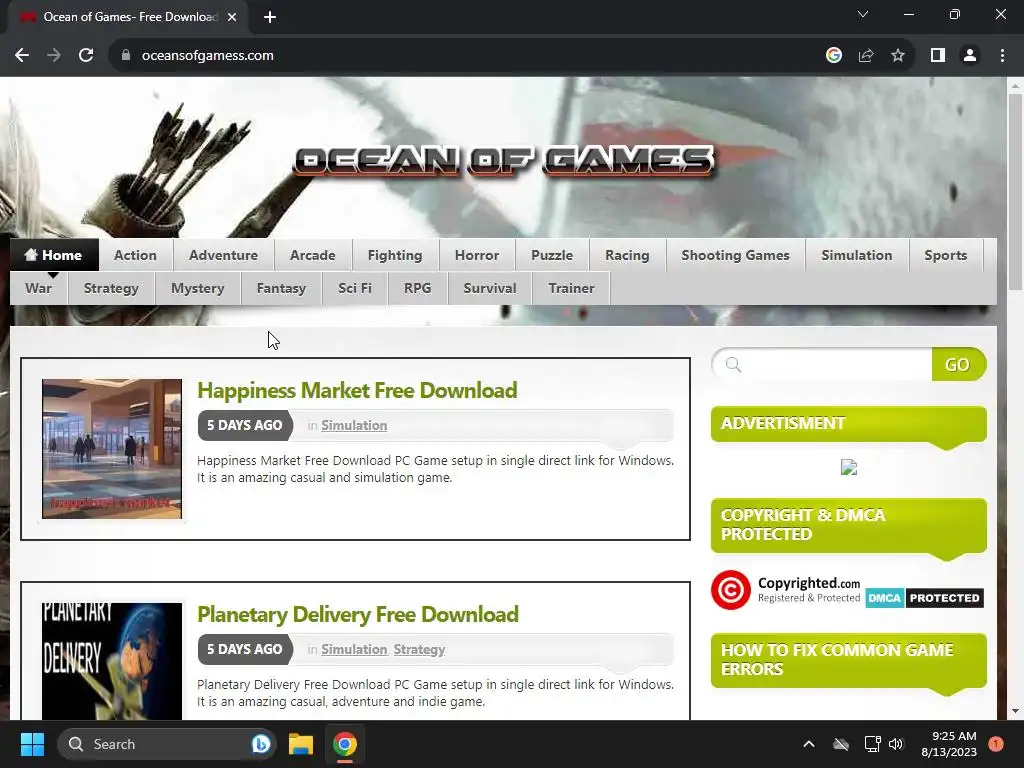Open the War category
Viewport: 1024px width, 768px height.
click(x=39, y=289)
